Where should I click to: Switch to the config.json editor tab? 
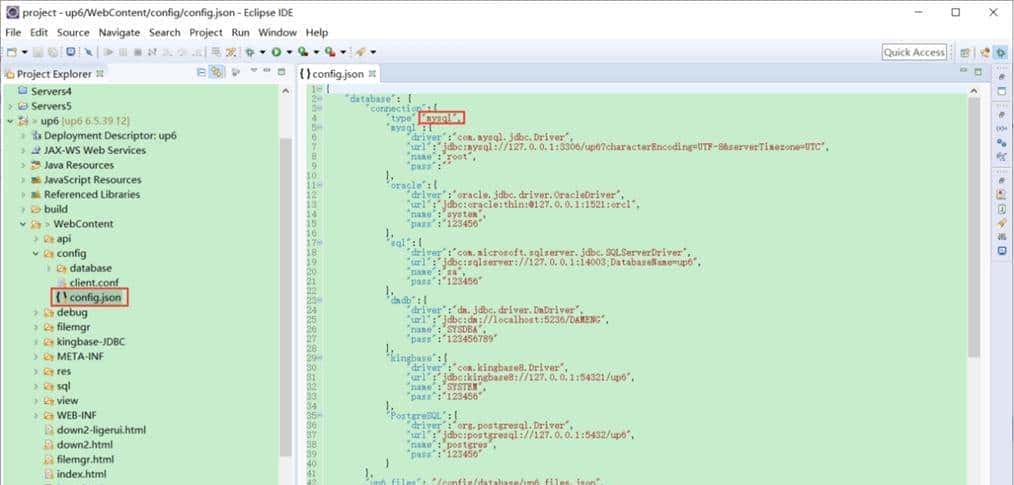(338, 73)
